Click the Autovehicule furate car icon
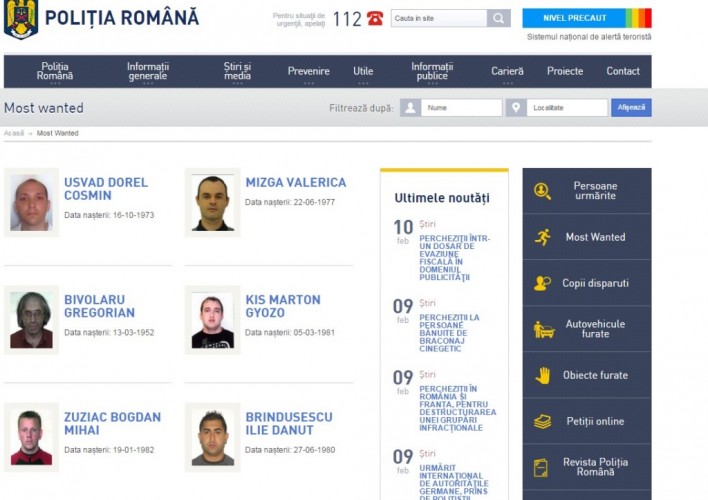Screen dimensions: 708x500 click(x=543, y=329)
